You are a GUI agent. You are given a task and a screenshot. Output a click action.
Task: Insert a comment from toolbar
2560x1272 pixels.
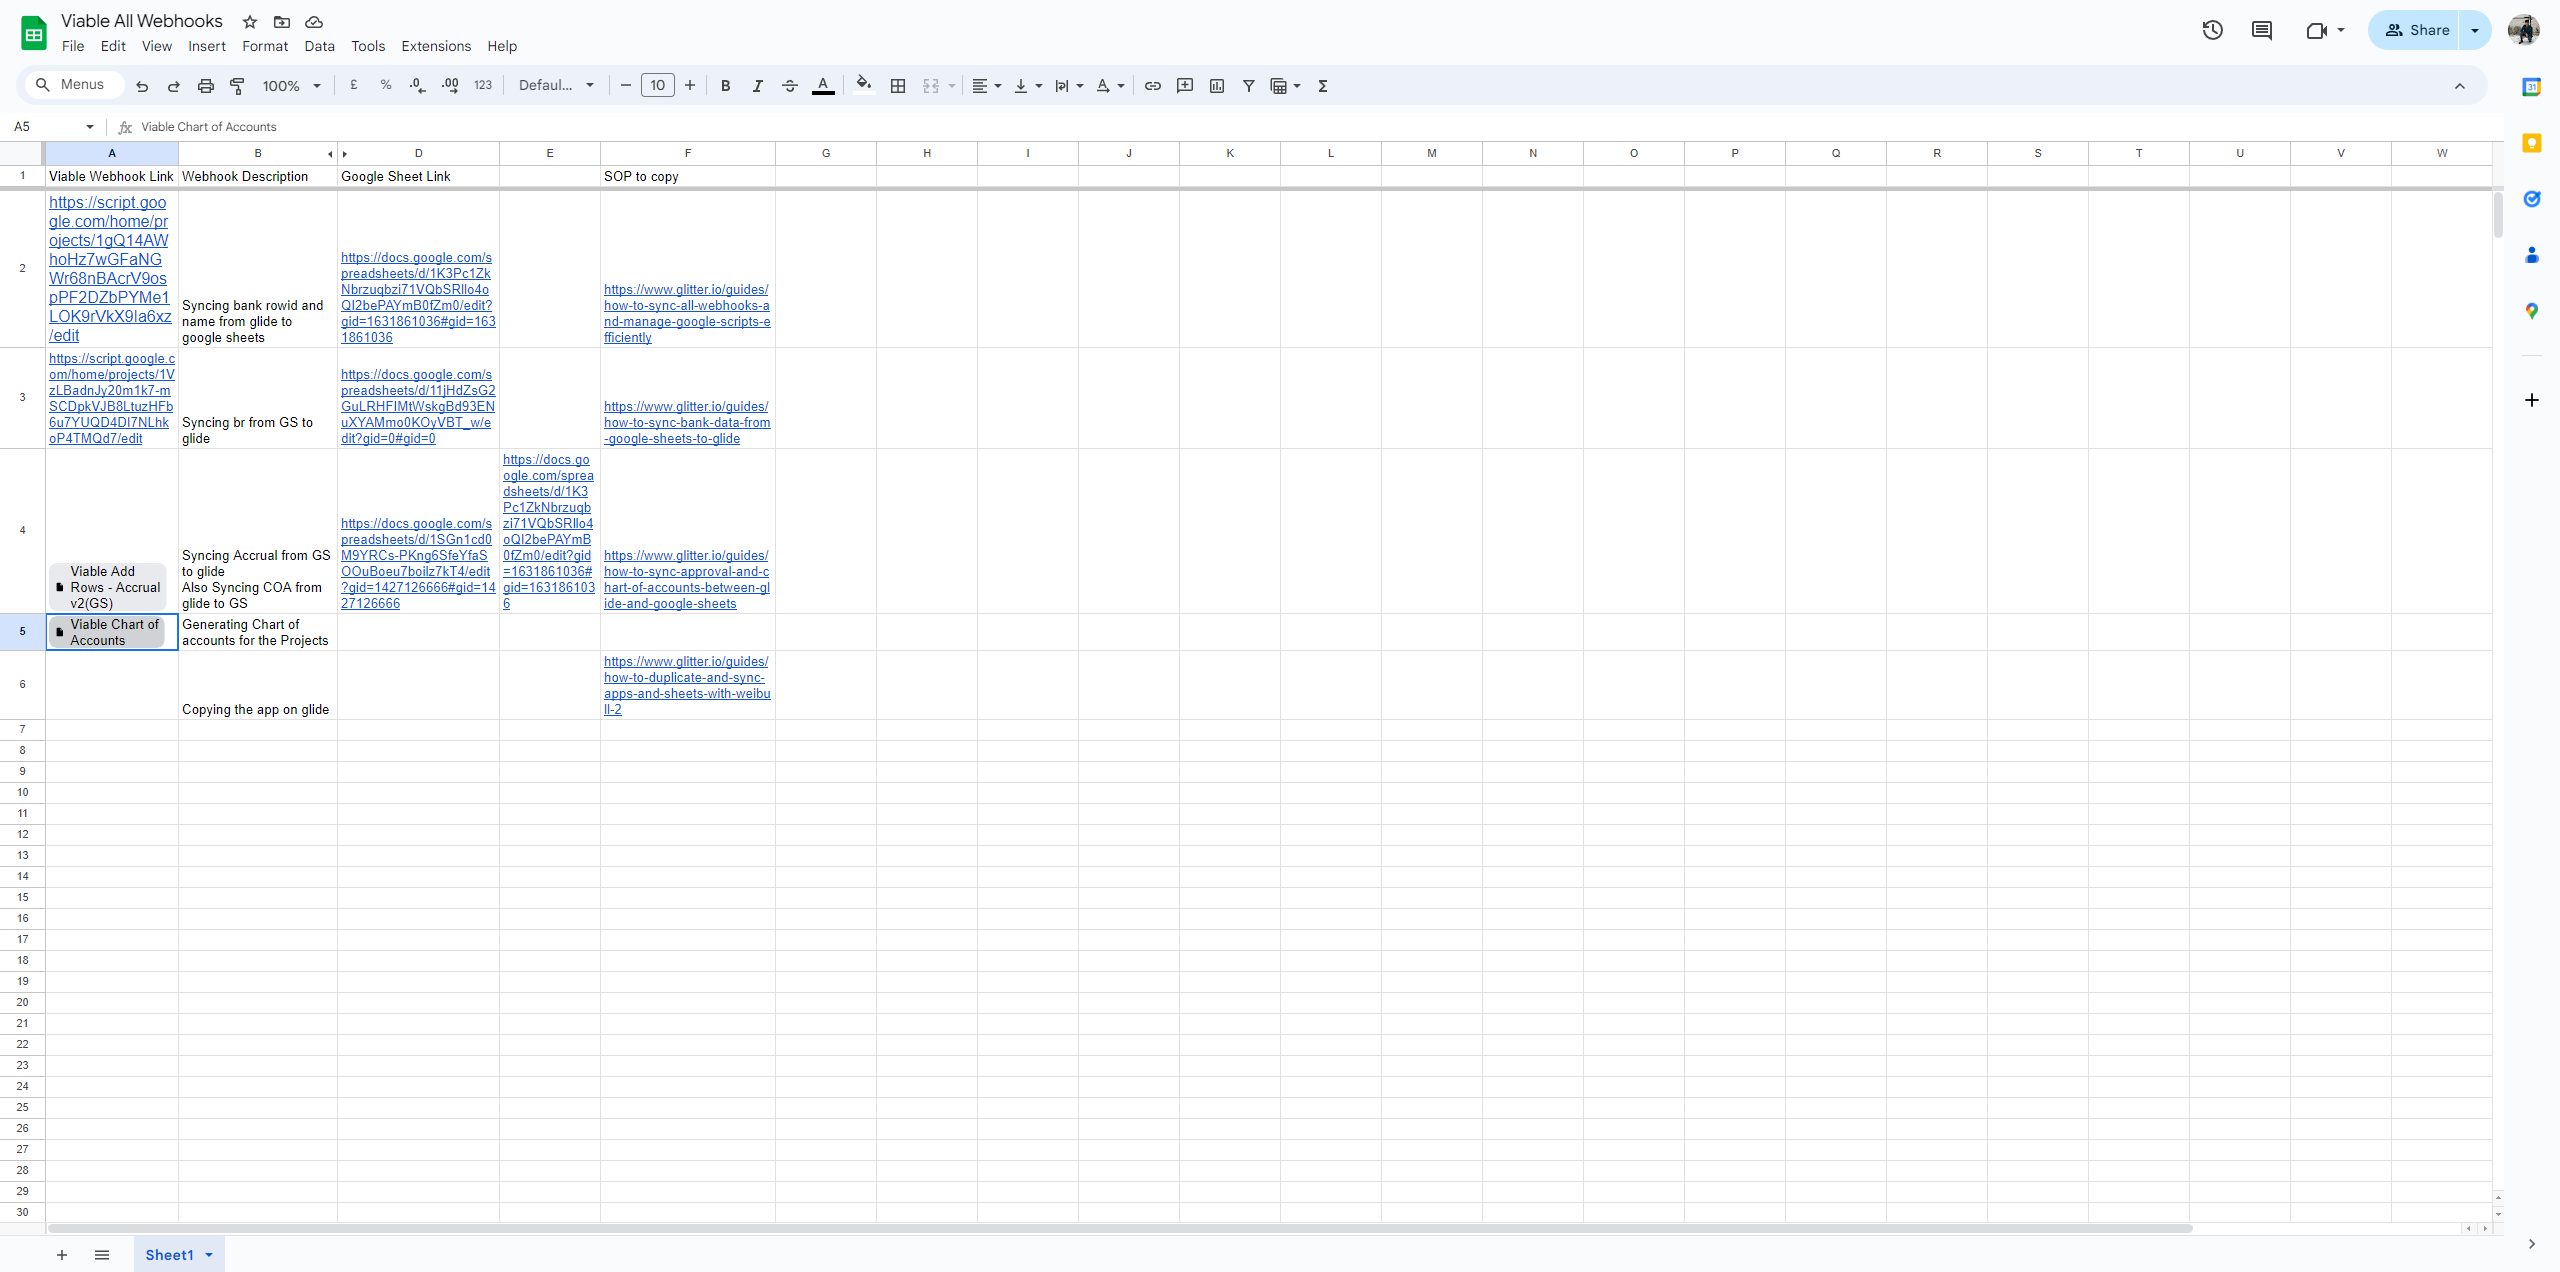[1185, 86]
